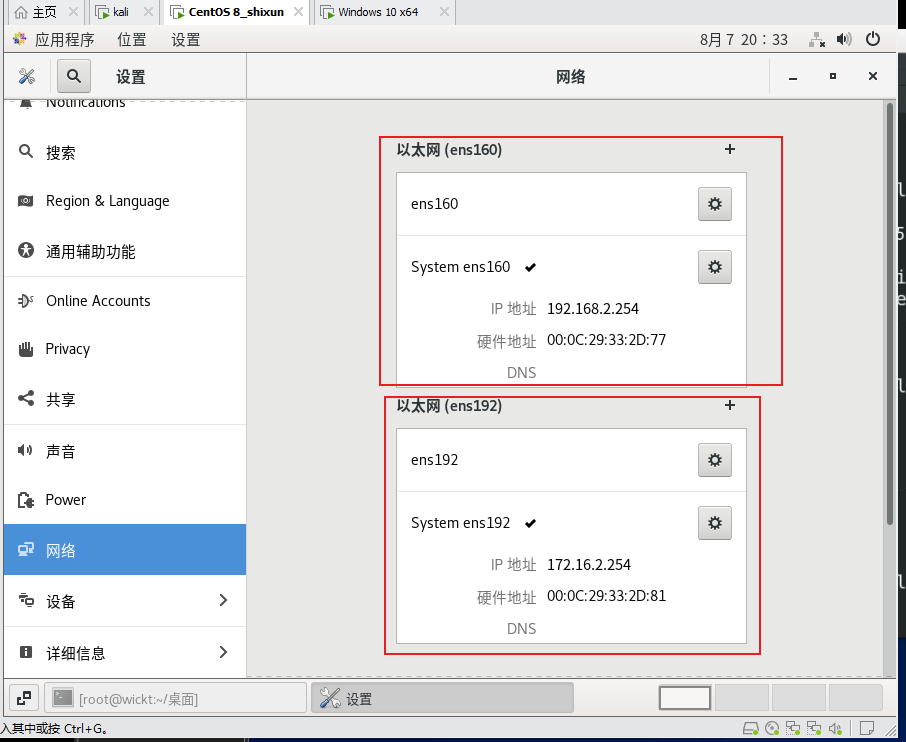Open 共享 sharing settings
Screen dimensions: 906x742
click(125, 399)
